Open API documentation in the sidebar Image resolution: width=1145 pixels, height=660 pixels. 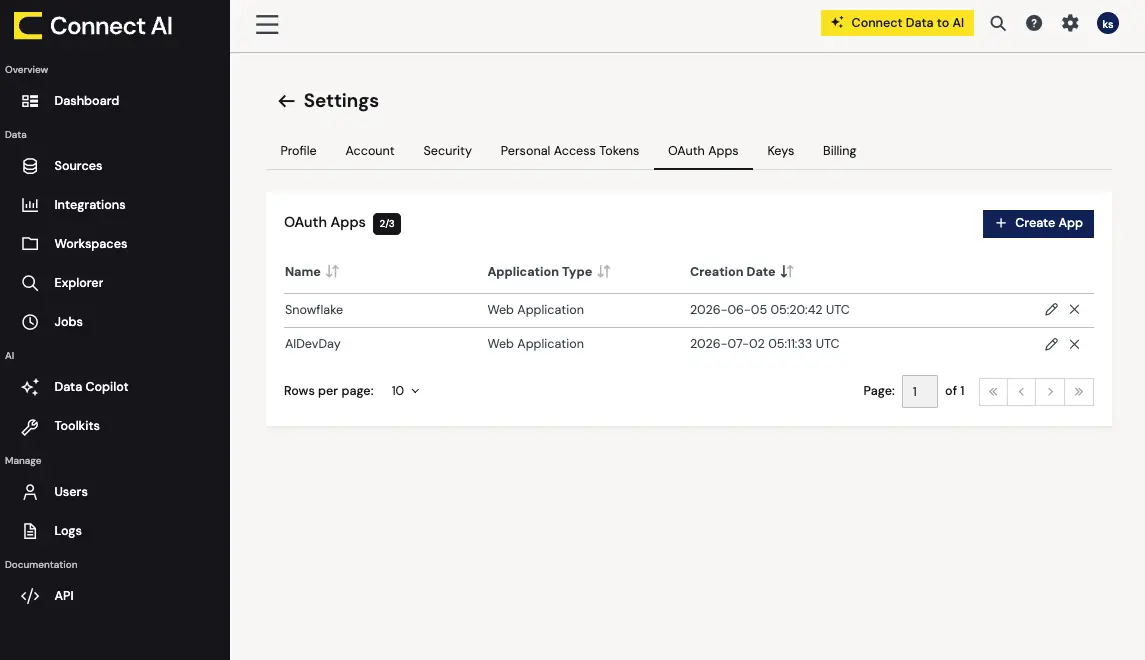pyautogui.click(x=64, y=596)
